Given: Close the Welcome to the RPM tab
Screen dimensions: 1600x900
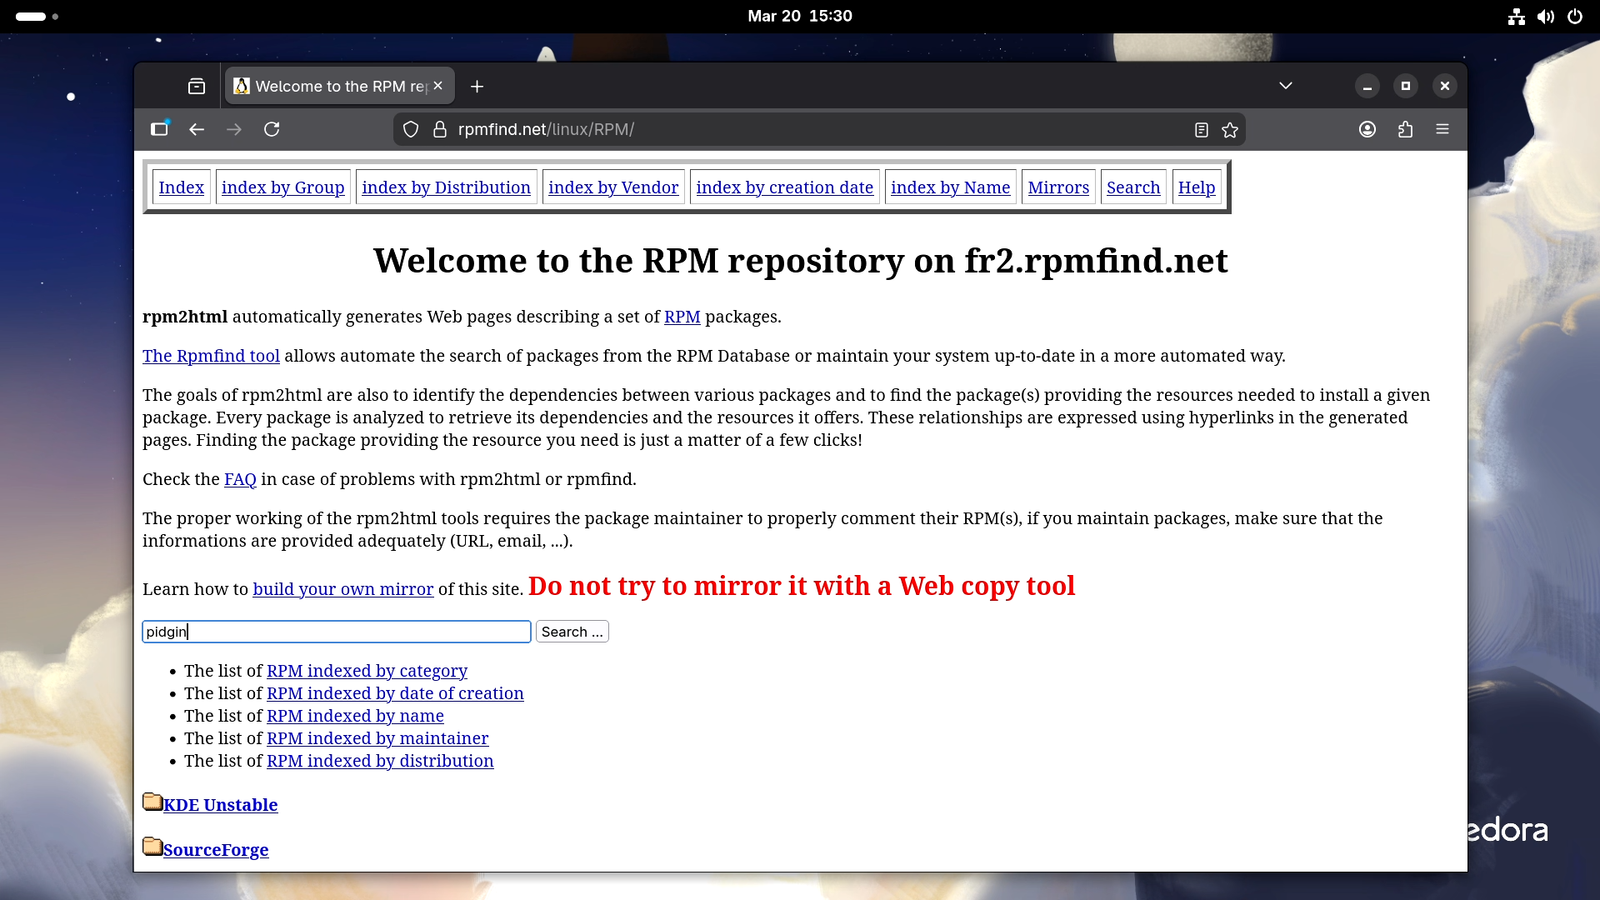Looking at the screenshot, I should (438, 86).
